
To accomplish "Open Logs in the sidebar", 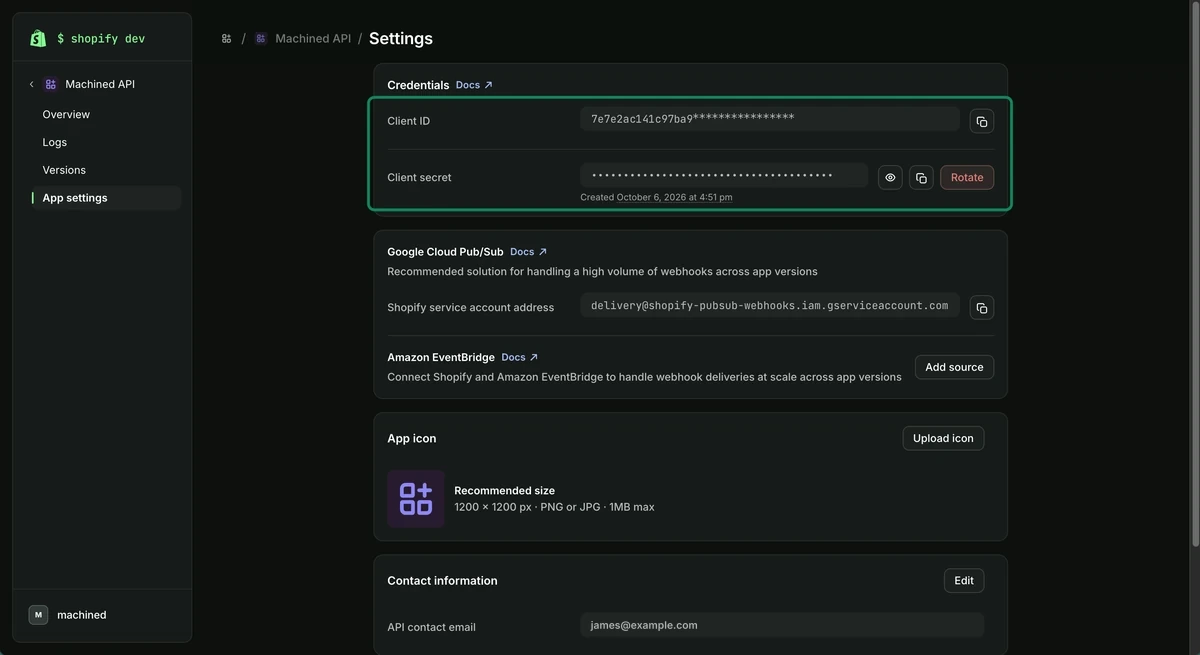I will click(55, 142).
